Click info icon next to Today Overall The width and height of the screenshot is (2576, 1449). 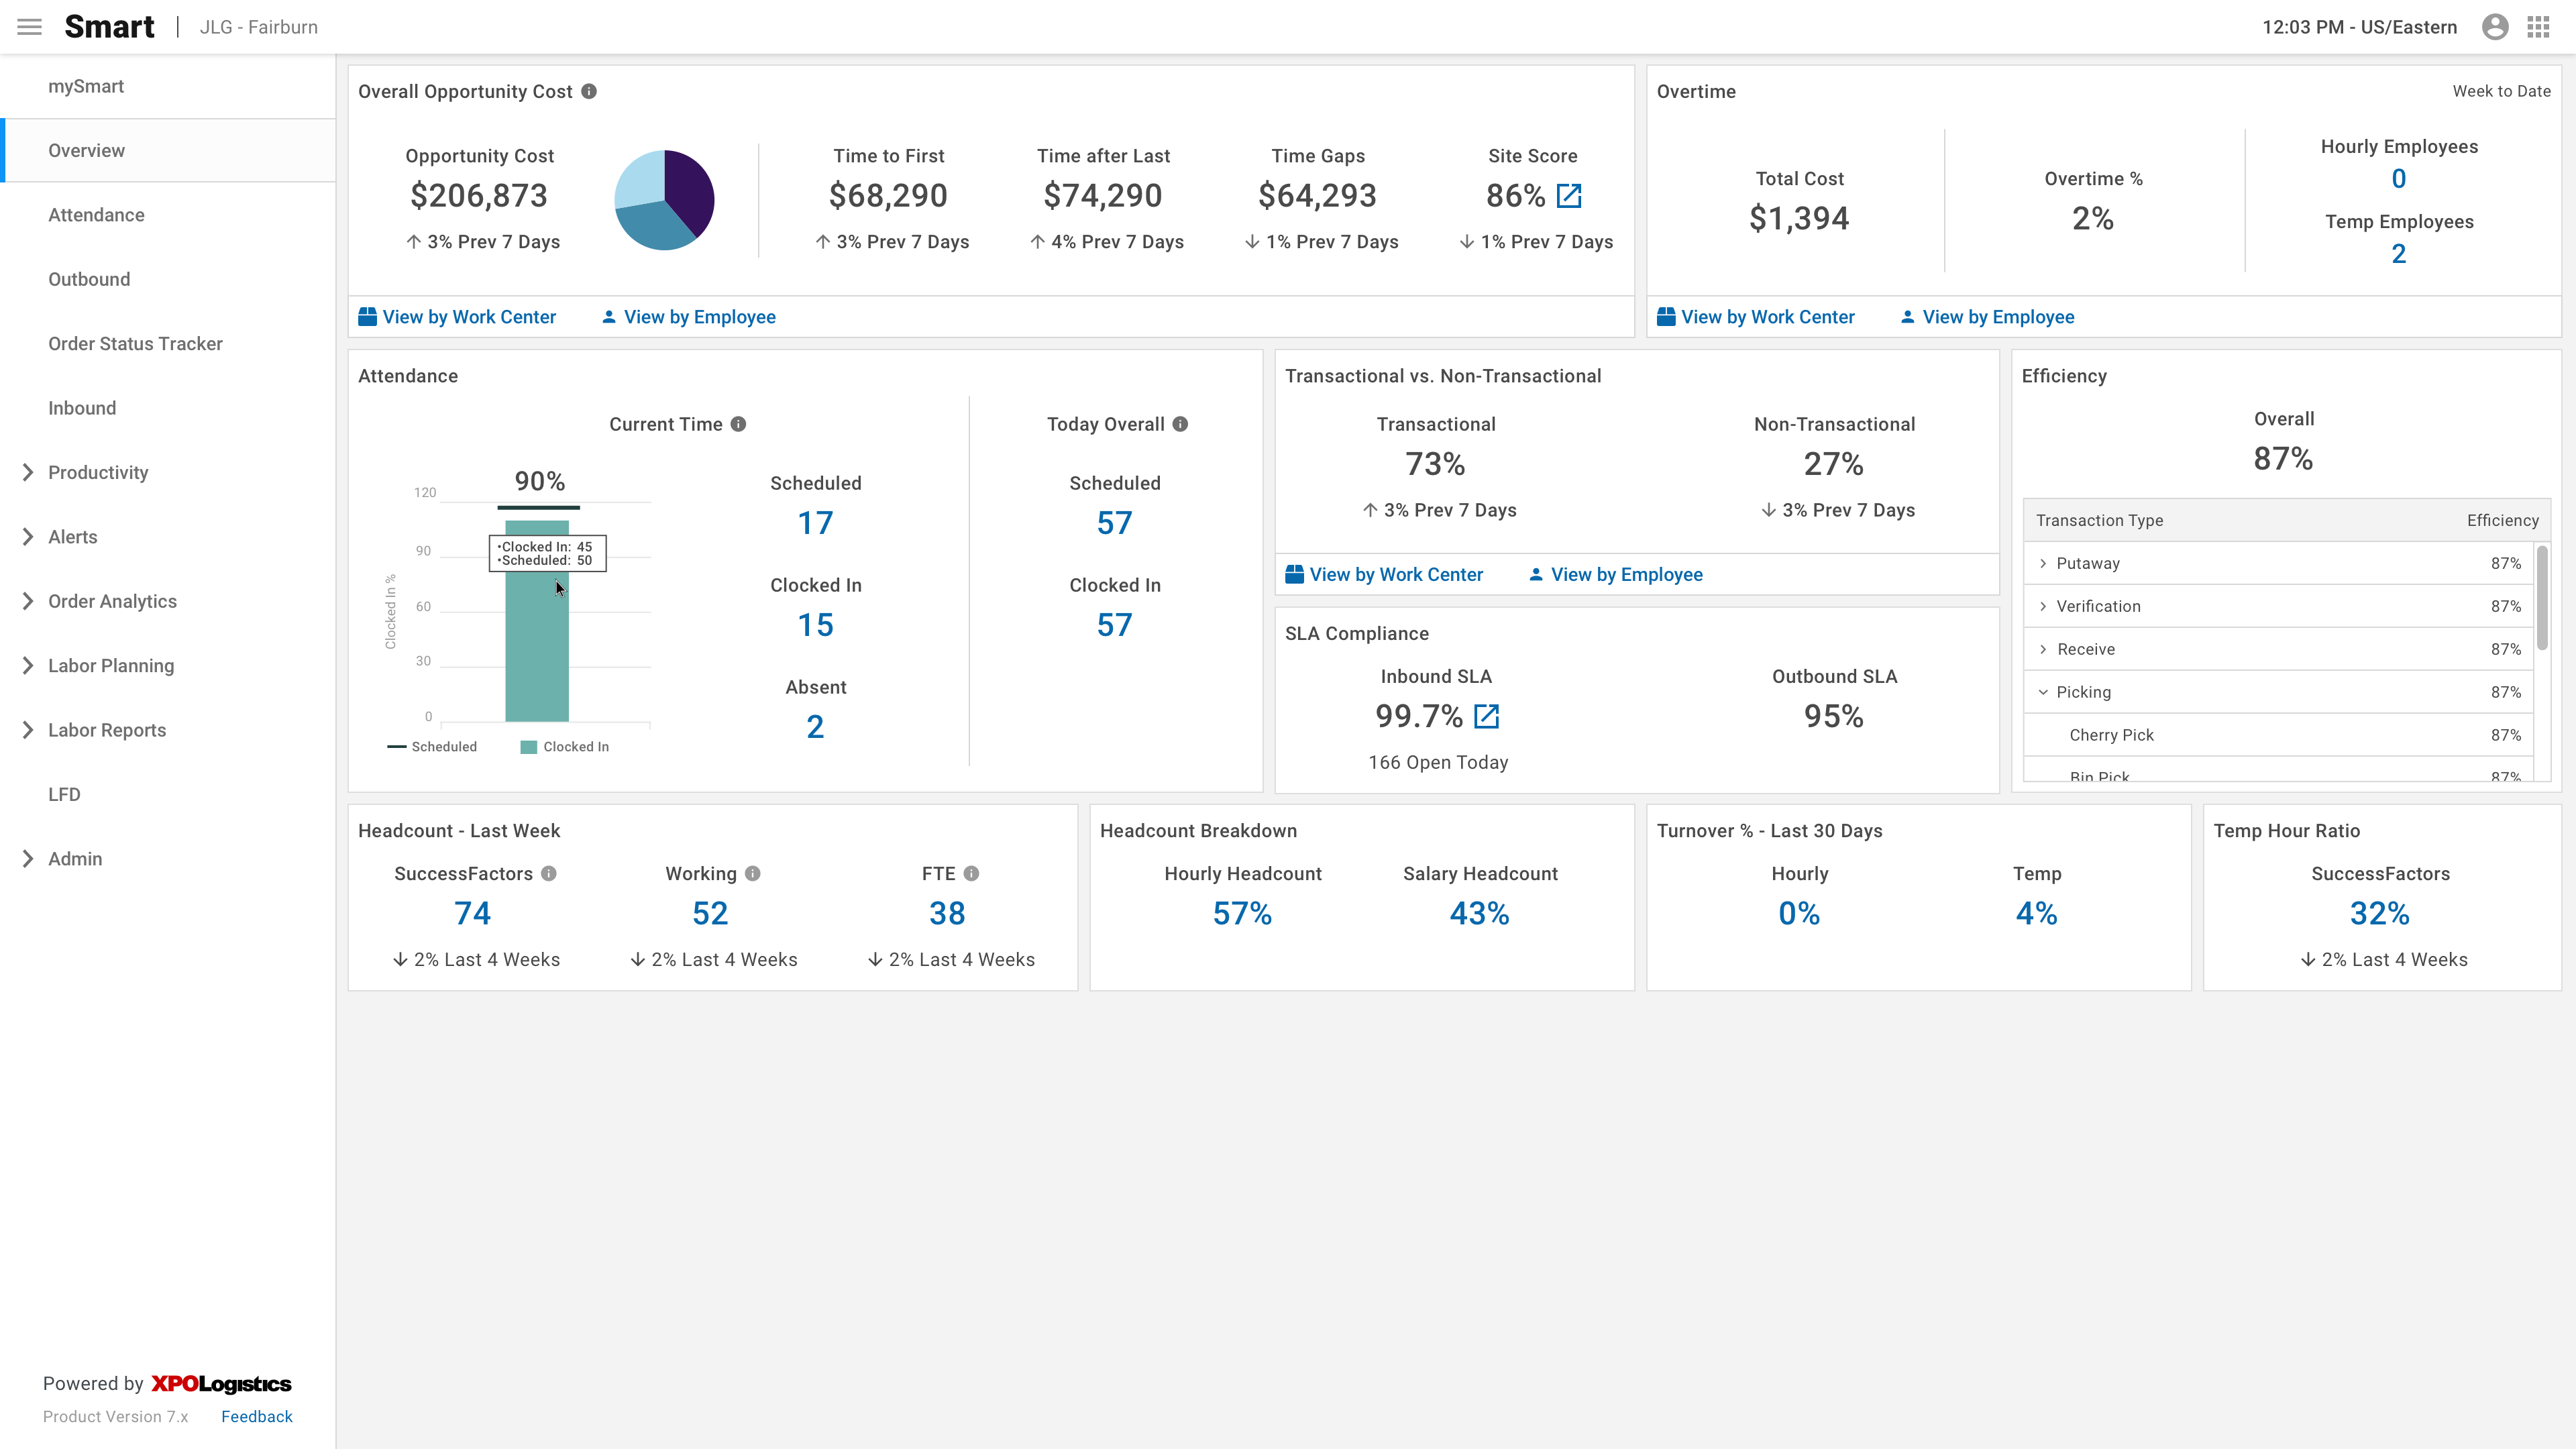[x=1180, y=424]
